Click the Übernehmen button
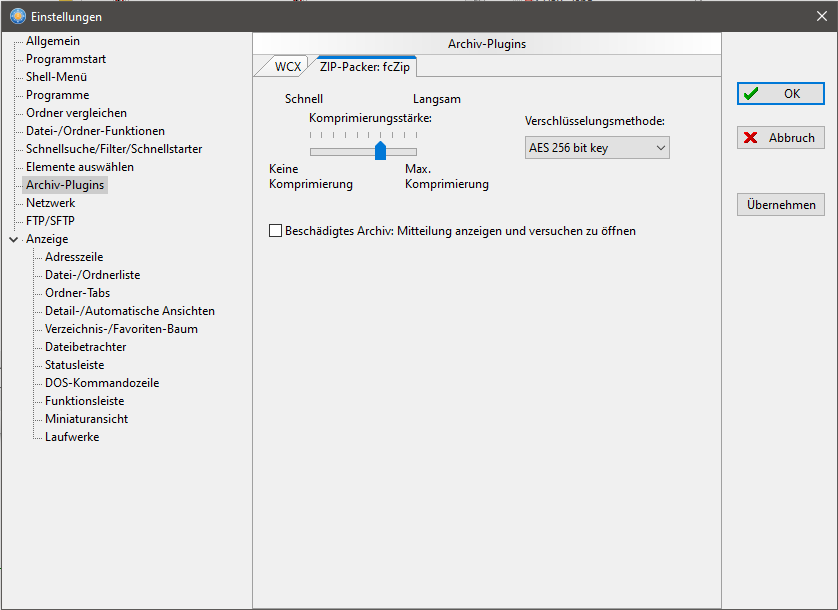Viewport: 838px width, 610px height. tap(781, 205)
